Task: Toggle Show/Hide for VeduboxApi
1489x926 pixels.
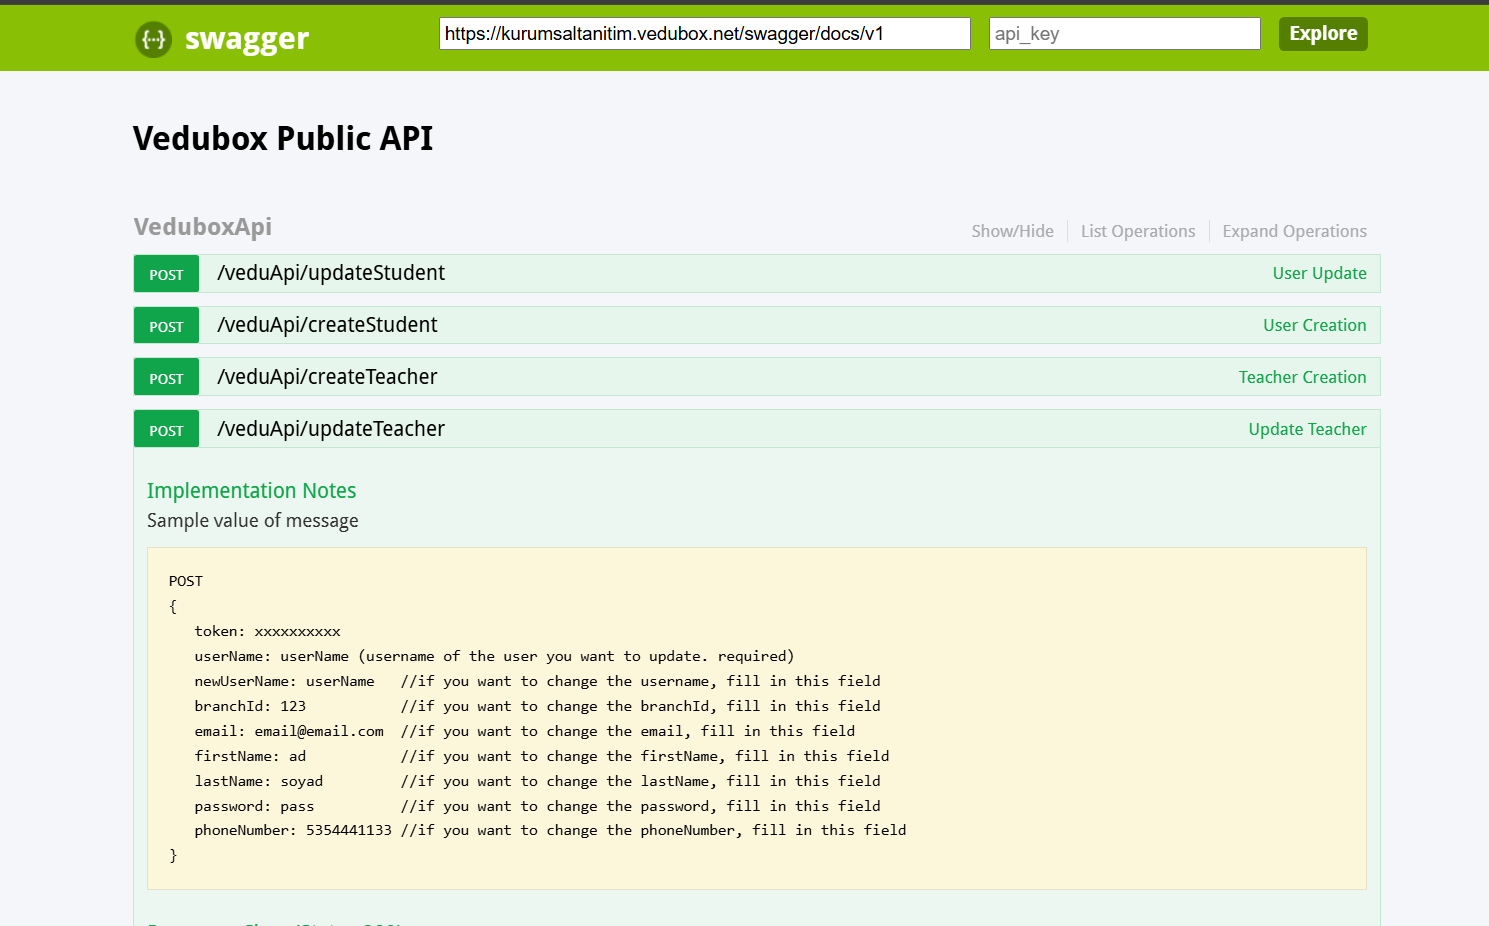Action: (x=1012, y=231)
